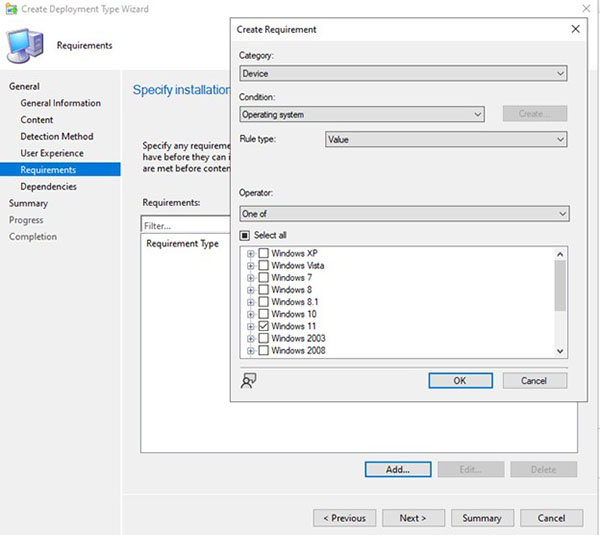Uncheck the Windows 11 checkbox
The image size is (600, 535).
[264, 326]
